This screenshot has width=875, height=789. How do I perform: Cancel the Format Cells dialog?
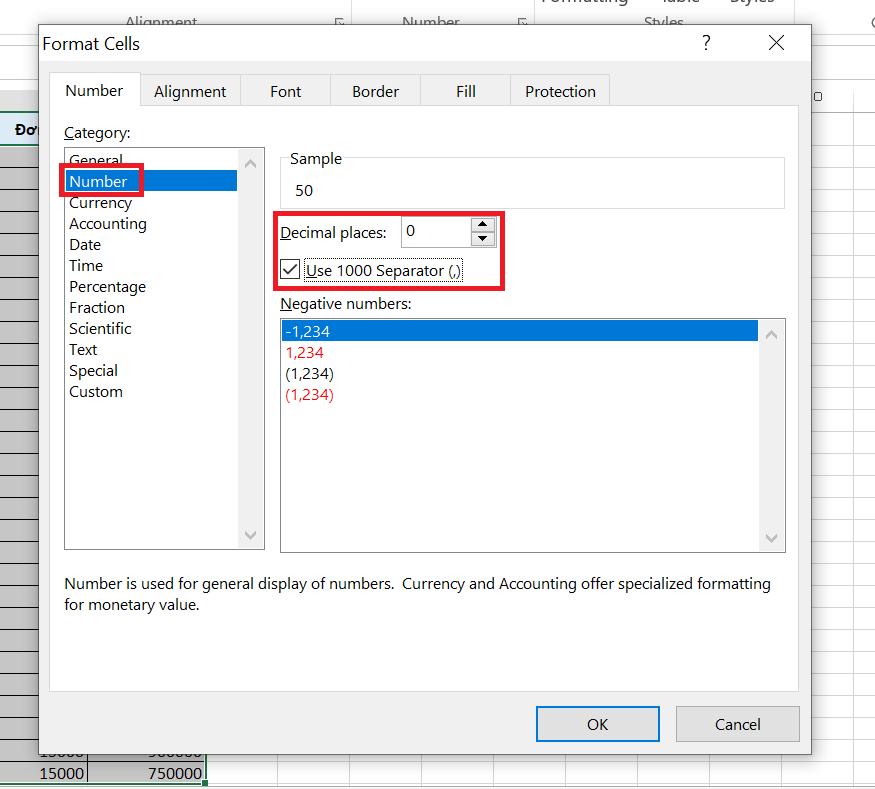click(x=738, y=724)
